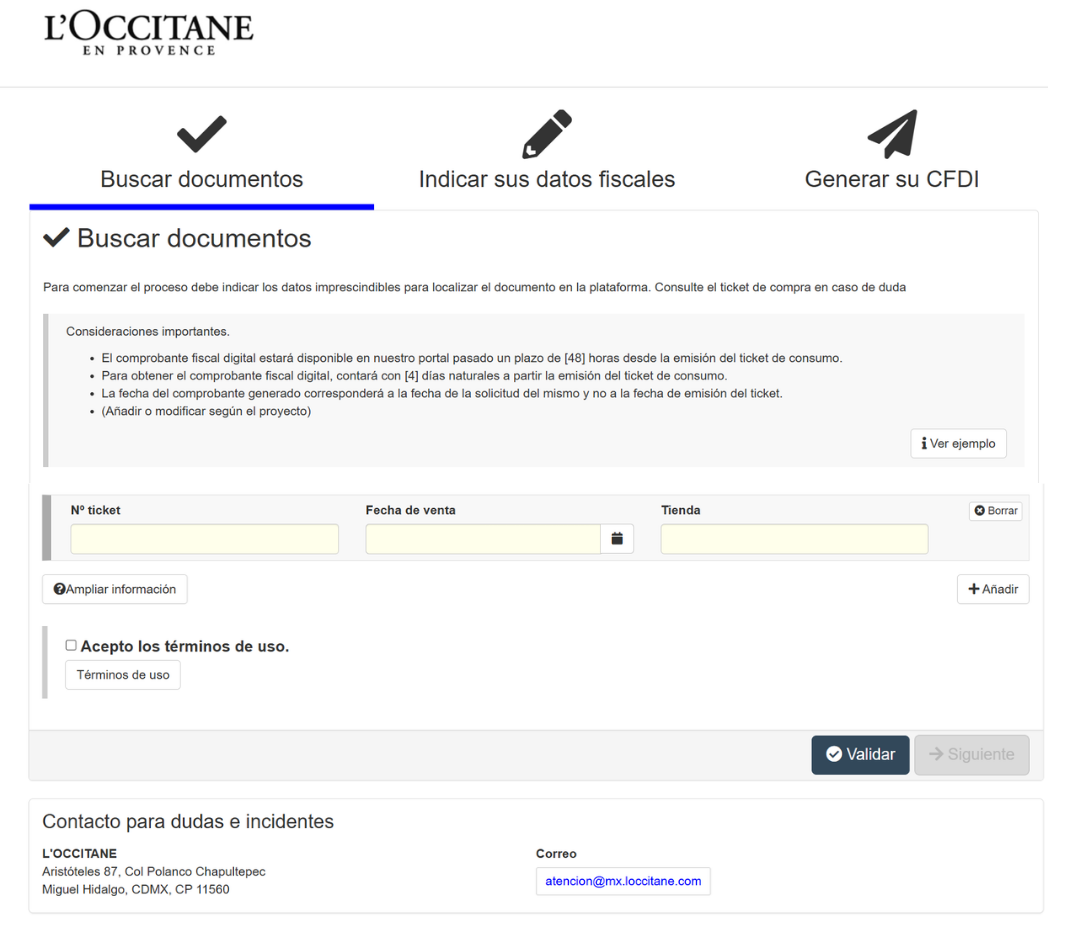This screenshot has height=928, width=1080.
Task: Add another ticket row with Añadir
Action: coord(992,589)
